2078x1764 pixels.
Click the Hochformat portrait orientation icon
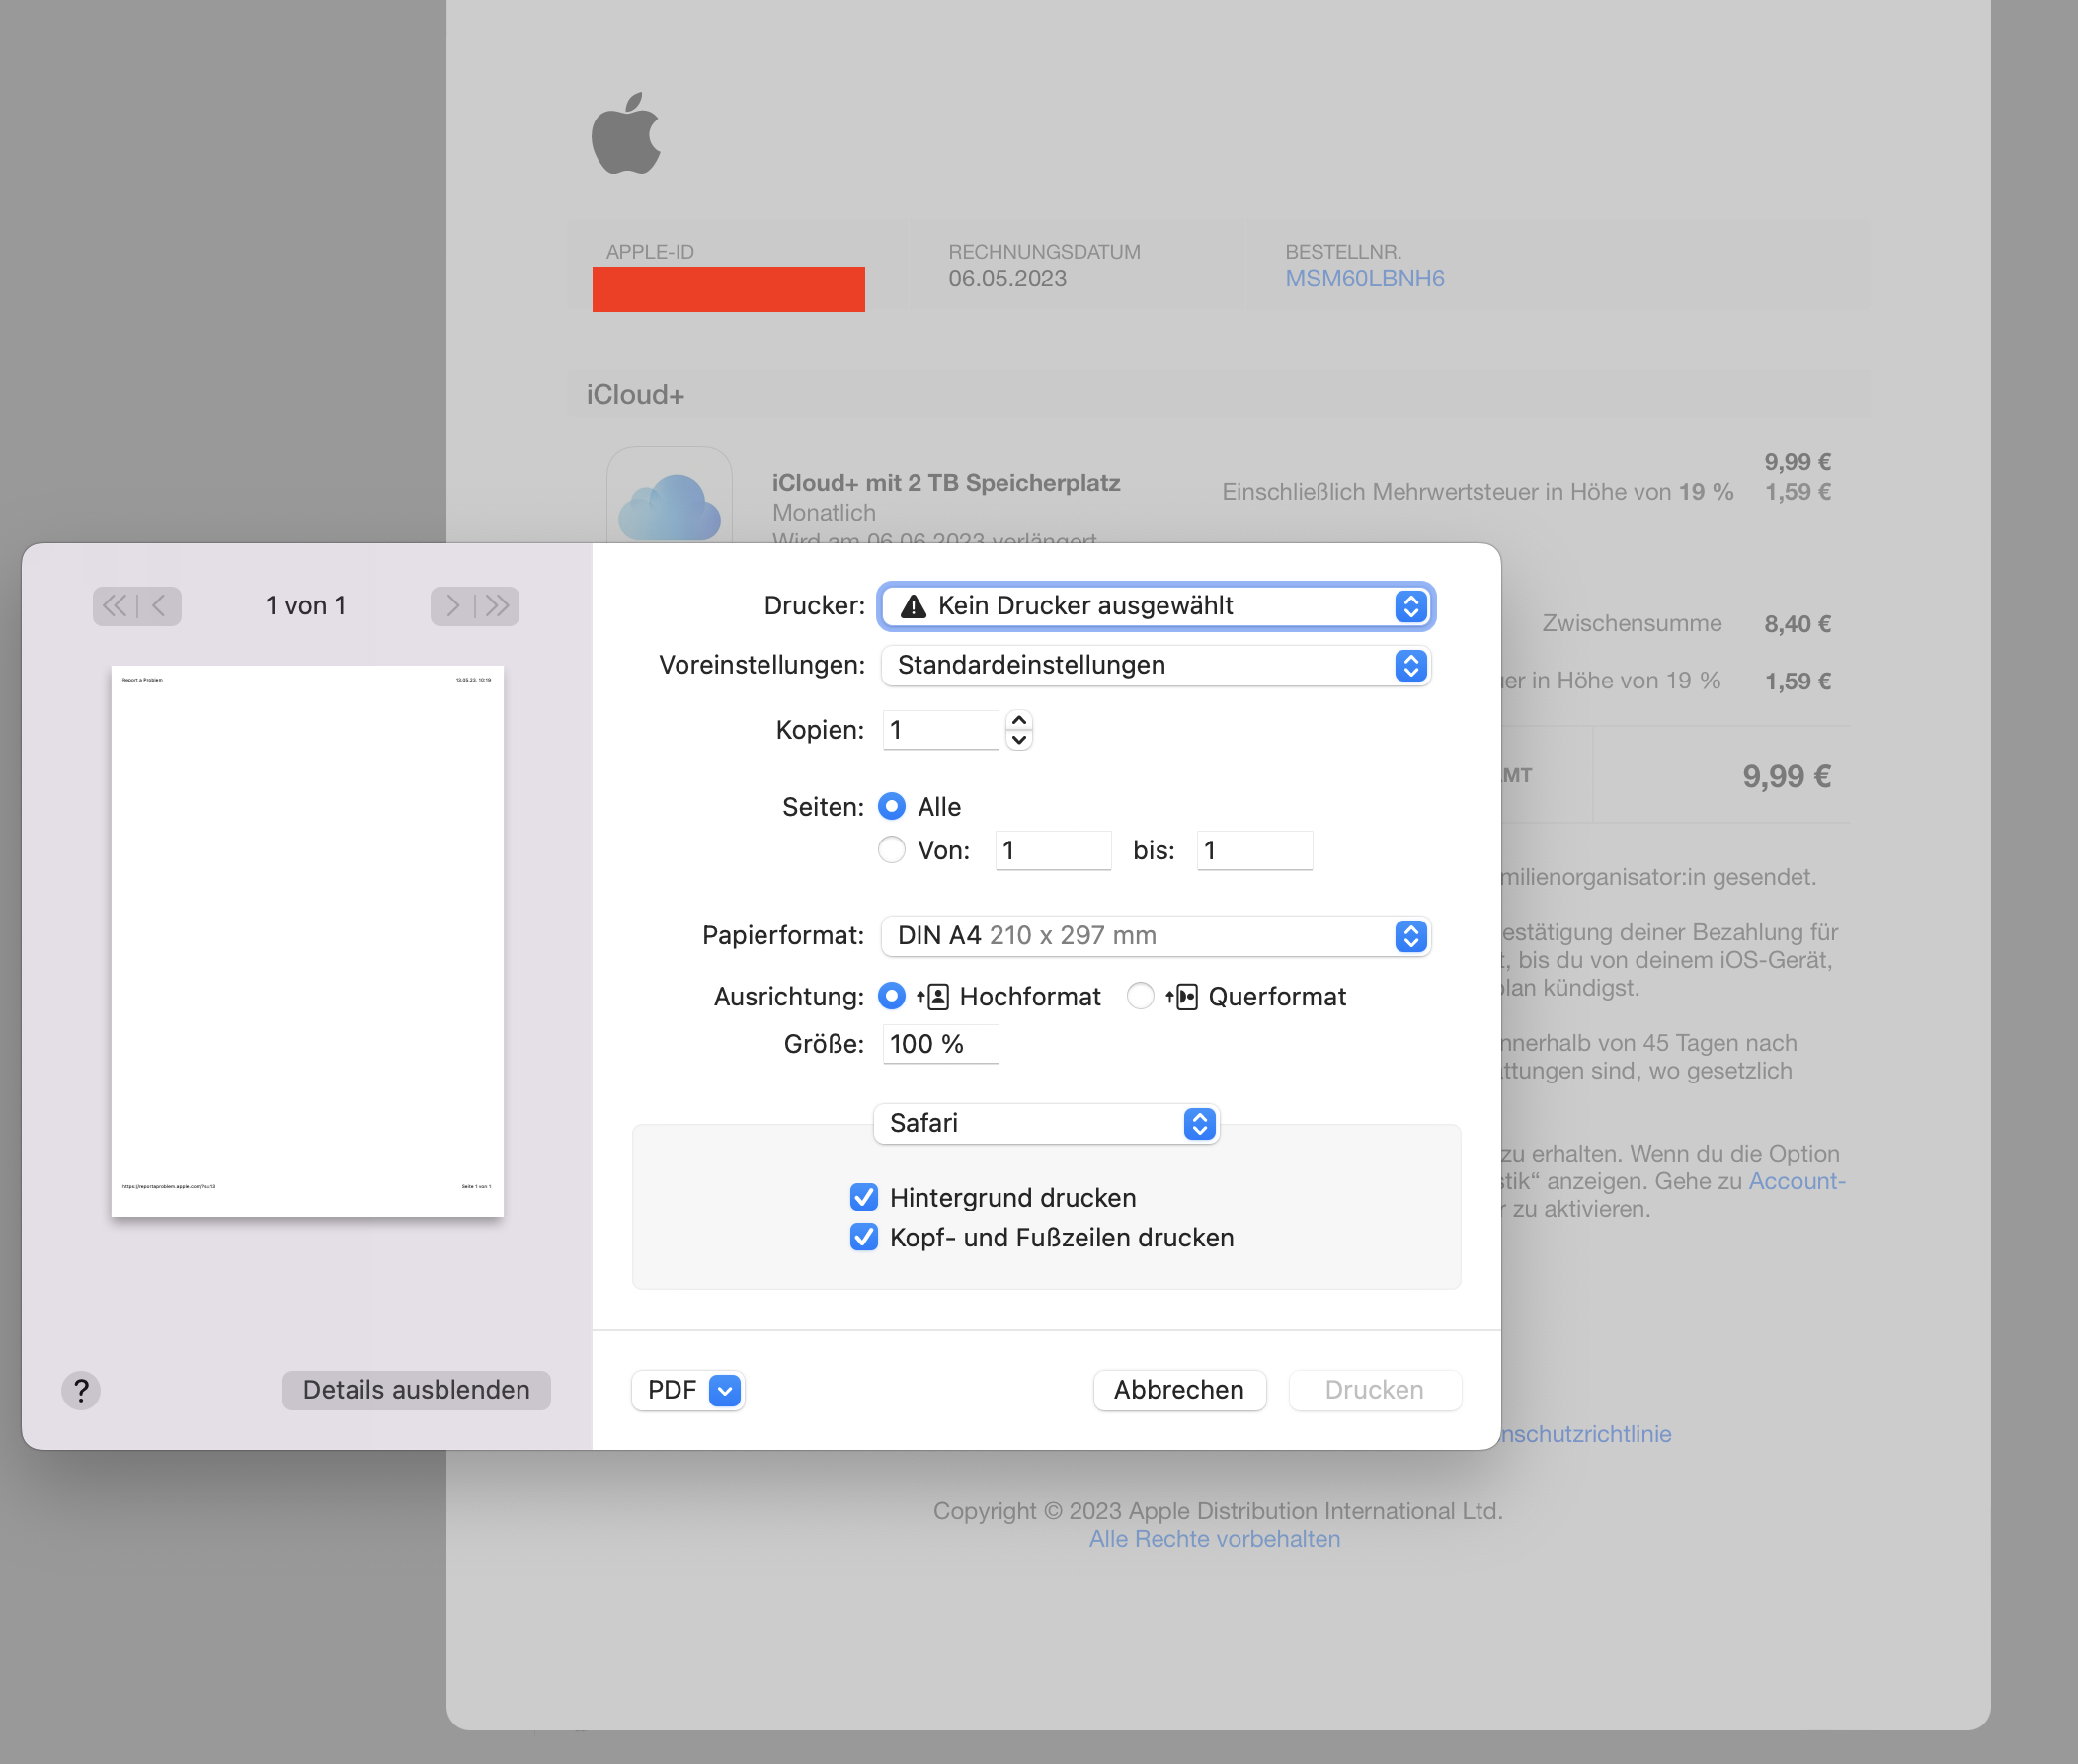pyautogui.click(x=937, y=997)
